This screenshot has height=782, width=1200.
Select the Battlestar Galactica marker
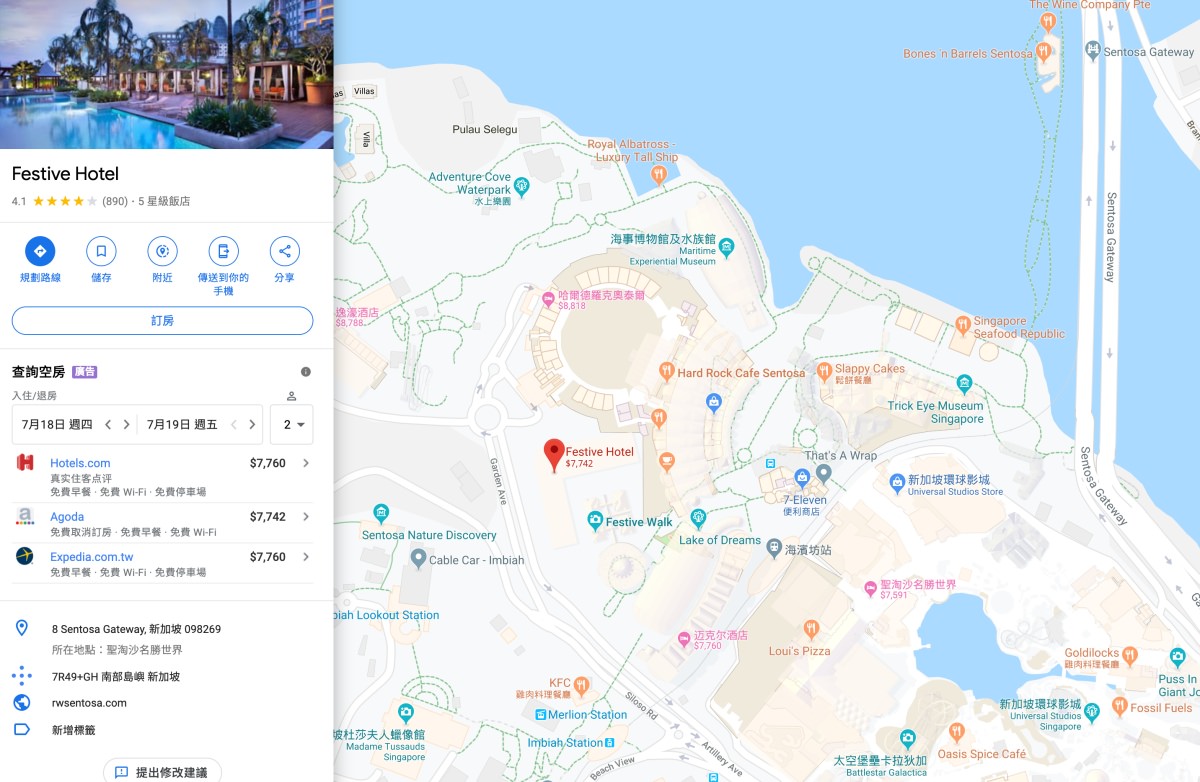(907, 741)
